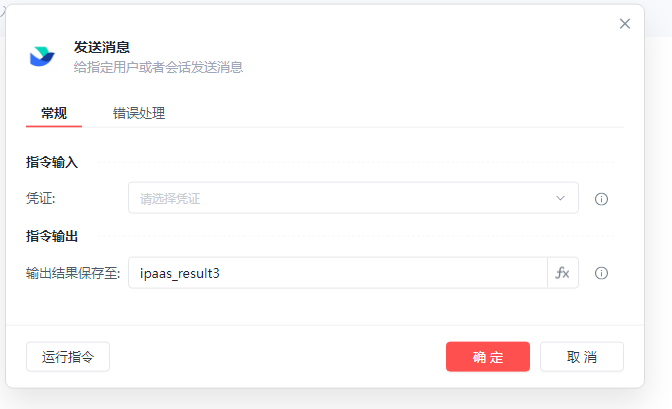Click the 输出结果保存至: field label

tap(73, 273)
